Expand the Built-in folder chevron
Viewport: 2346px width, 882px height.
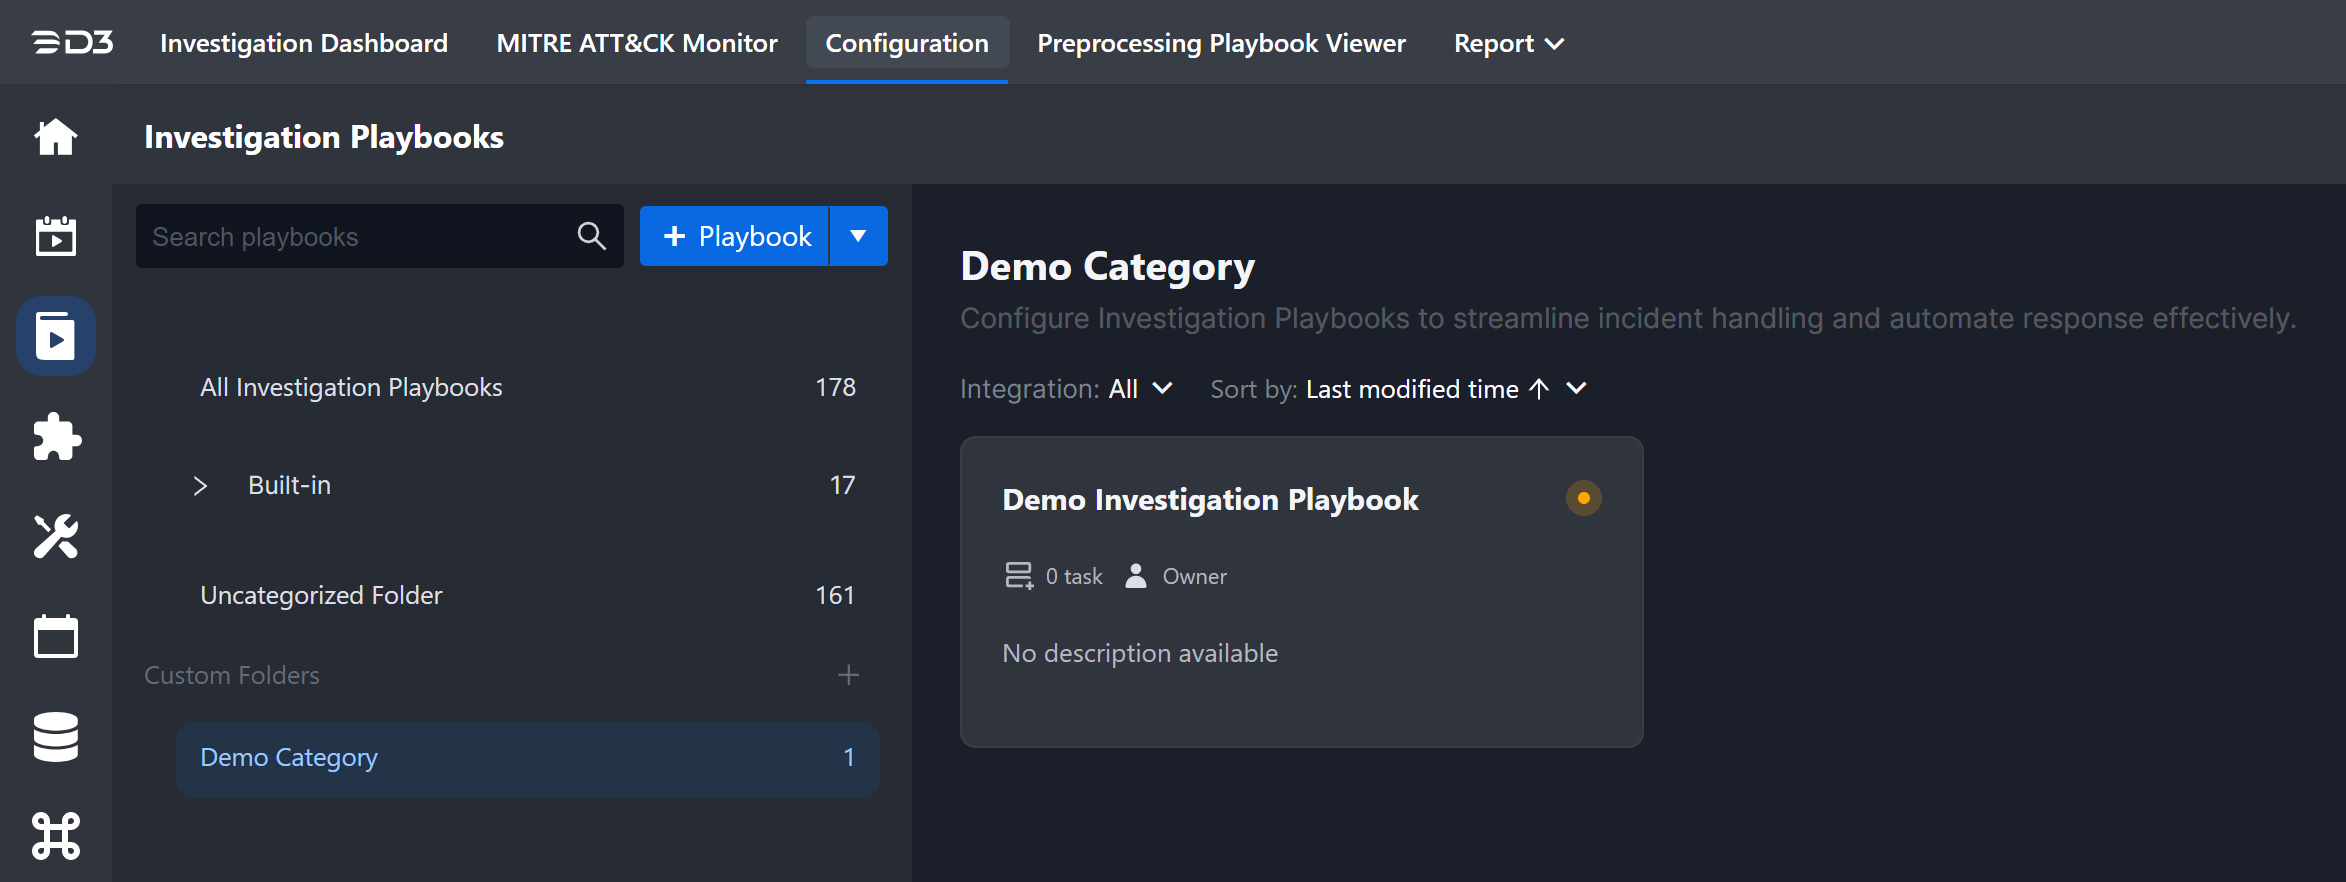click(200, 486)
